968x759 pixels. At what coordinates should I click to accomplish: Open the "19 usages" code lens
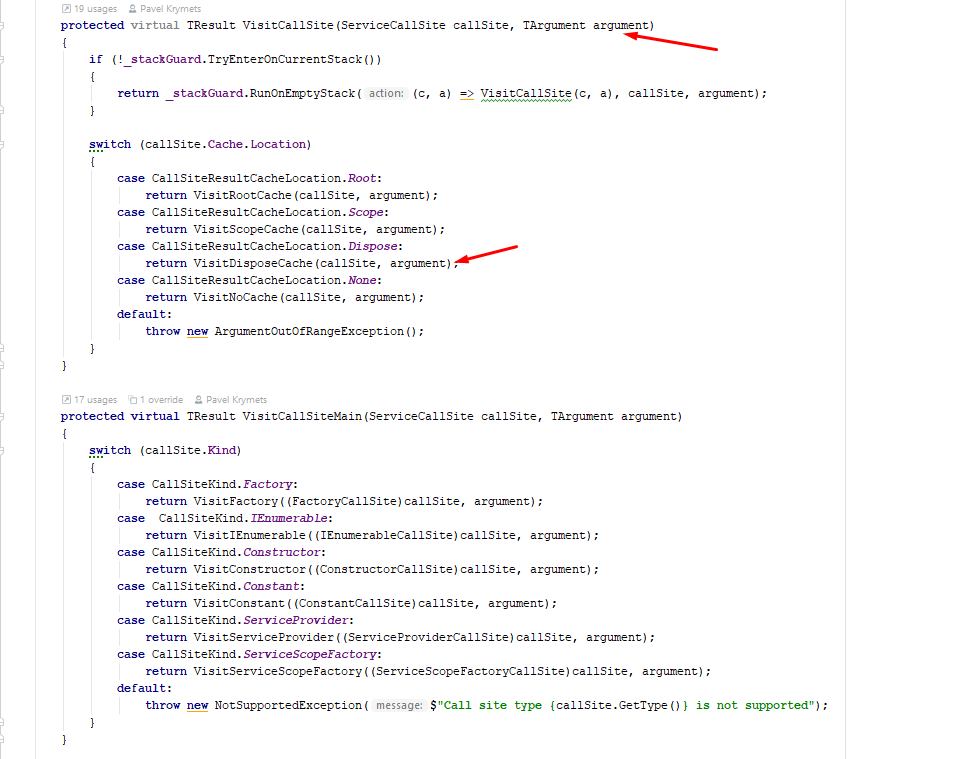95,9
